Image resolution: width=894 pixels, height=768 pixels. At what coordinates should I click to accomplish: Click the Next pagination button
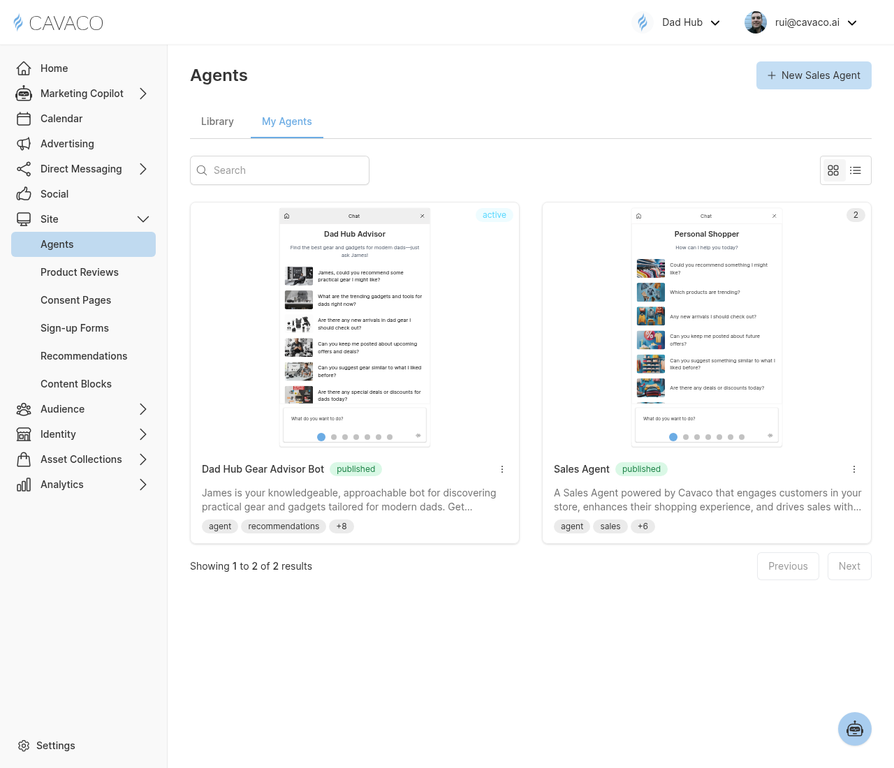(x=849, y=566)
